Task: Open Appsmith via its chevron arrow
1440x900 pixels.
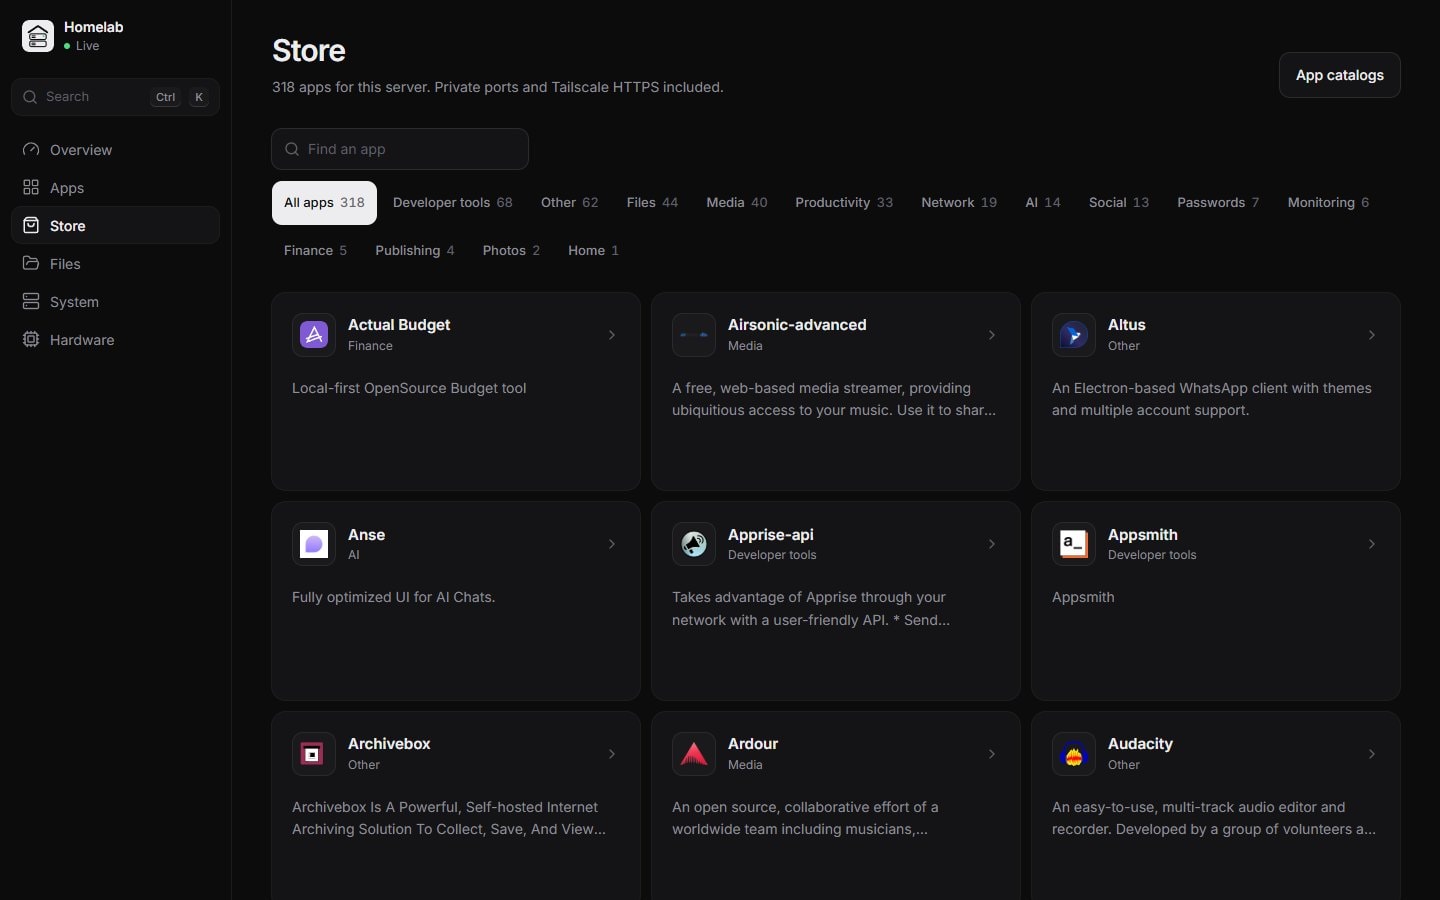Action: pyautogui.click(x=1372, y=544)
